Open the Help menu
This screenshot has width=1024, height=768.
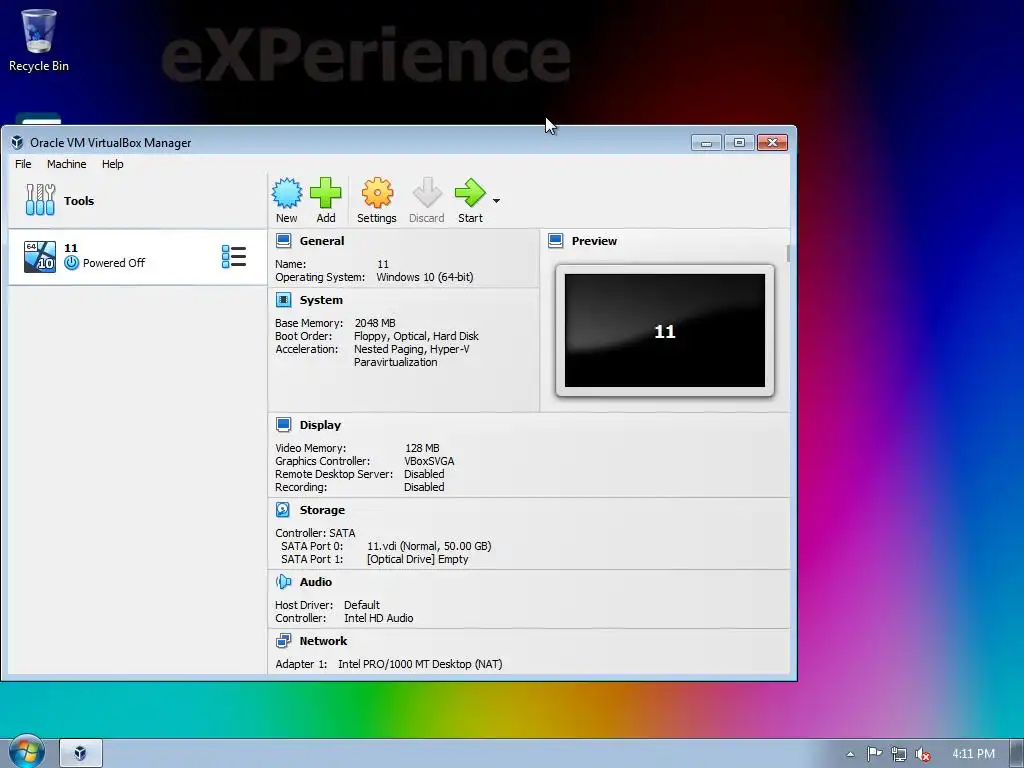[x=112, y=164]
